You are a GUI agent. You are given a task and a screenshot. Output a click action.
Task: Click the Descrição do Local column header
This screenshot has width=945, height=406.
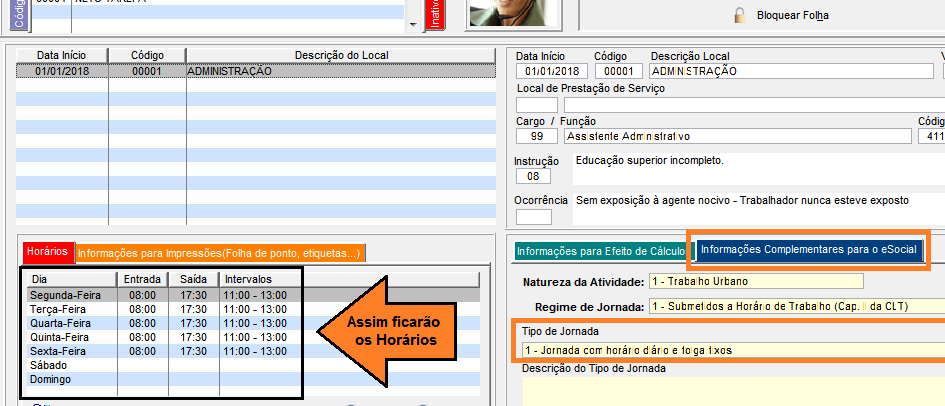pyautogui.click(x=341, y=55)
